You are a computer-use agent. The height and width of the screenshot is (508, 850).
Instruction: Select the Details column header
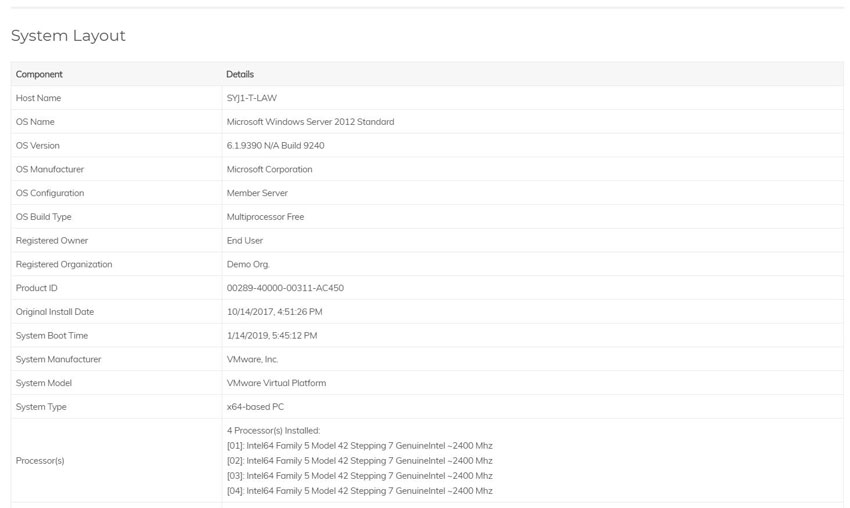click(240, 74)
